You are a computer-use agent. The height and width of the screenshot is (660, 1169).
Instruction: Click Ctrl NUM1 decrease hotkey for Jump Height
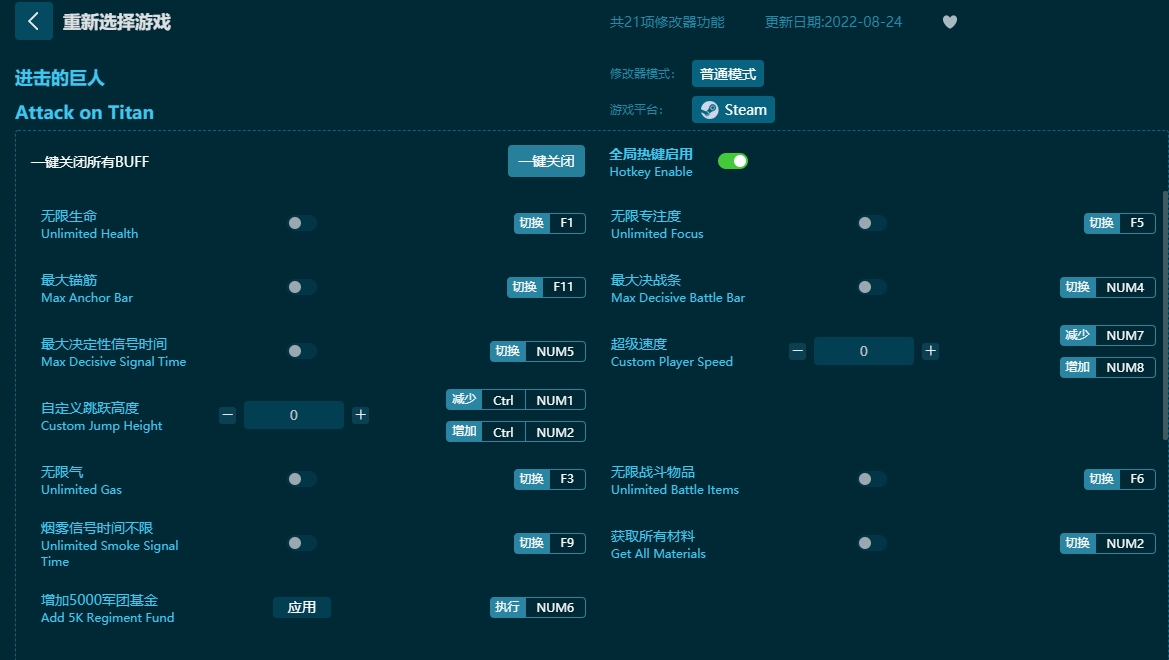click(x=516, y=400)
